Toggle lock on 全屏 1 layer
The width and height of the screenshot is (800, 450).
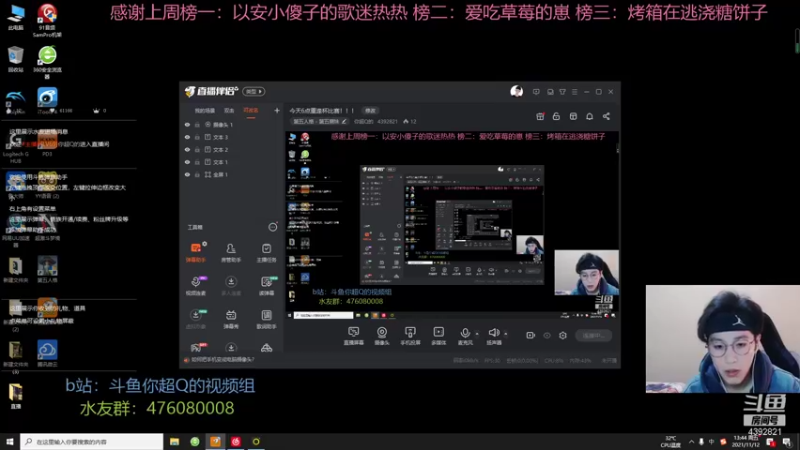(x=197, y=174)
